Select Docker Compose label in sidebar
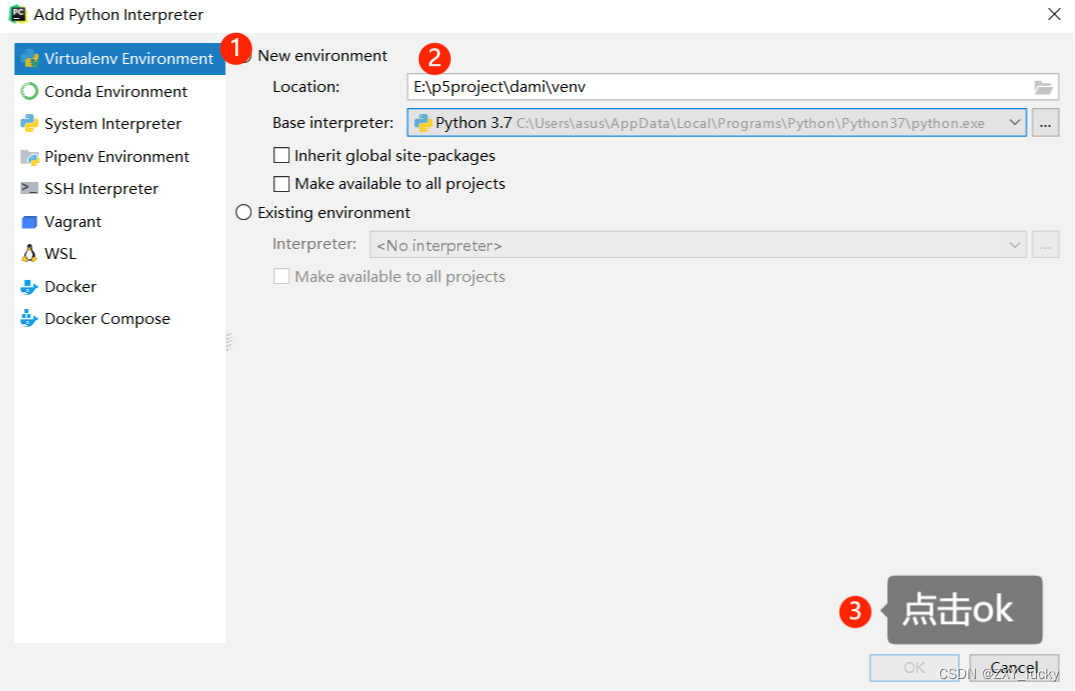The width and height of the screenshot is (1075, 691). point(107,319)
